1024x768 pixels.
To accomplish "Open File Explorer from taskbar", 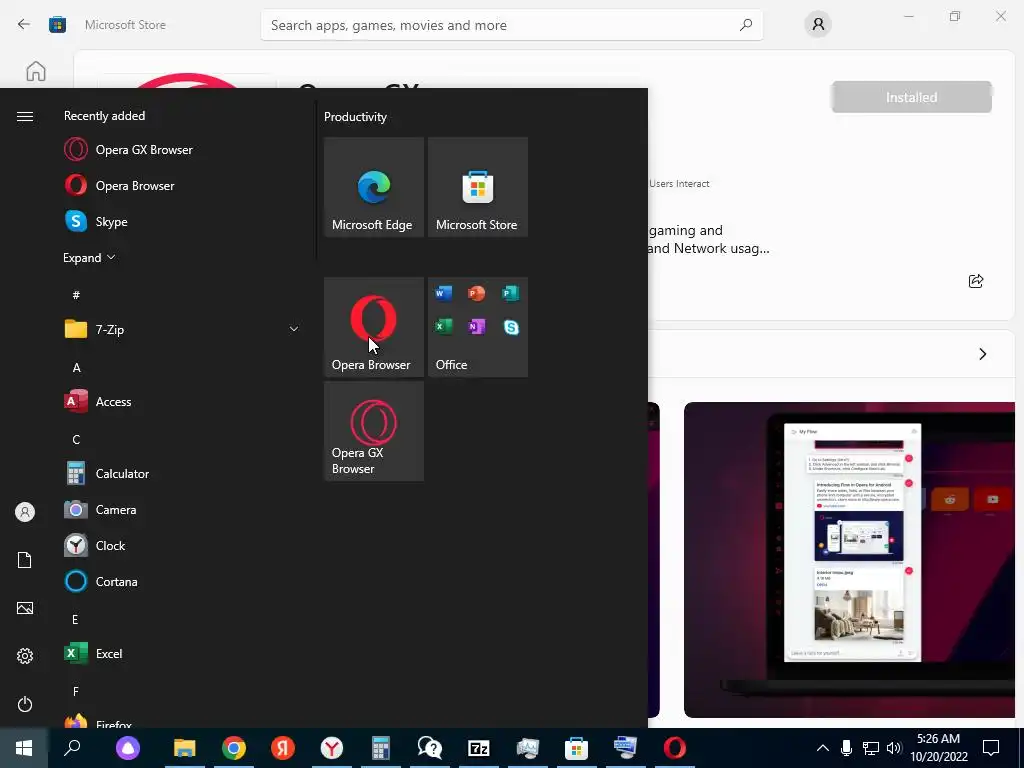I will (x=185, y=748).
